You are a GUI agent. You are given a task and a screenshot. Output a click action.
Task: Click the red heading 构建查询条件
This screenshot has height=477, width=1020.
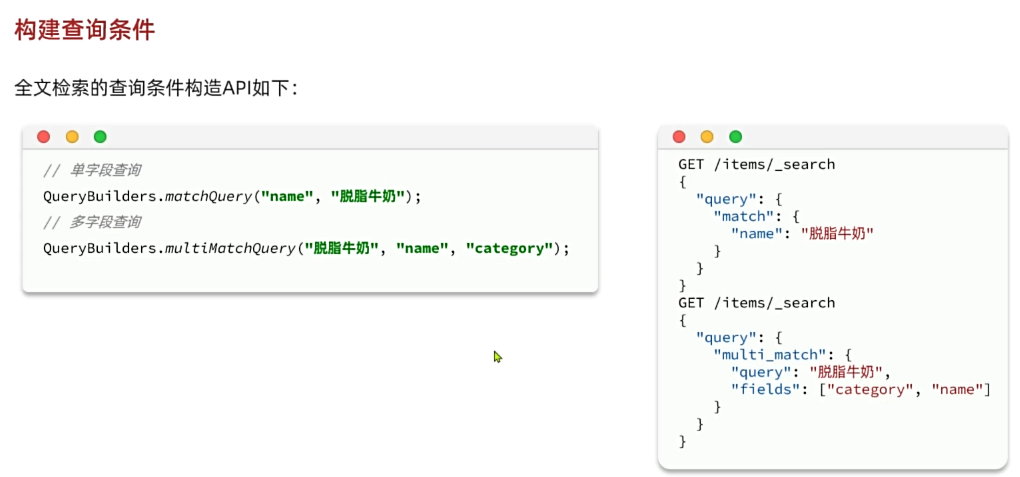pos(85,30)
